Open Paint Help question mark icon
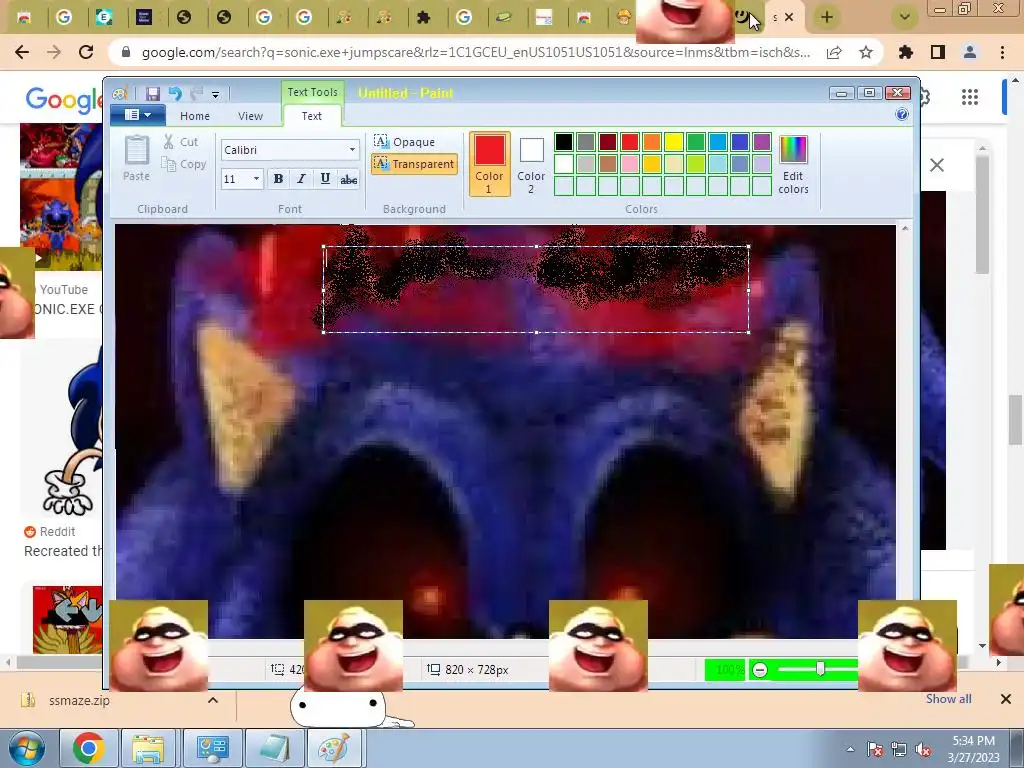 coord(902,114)
